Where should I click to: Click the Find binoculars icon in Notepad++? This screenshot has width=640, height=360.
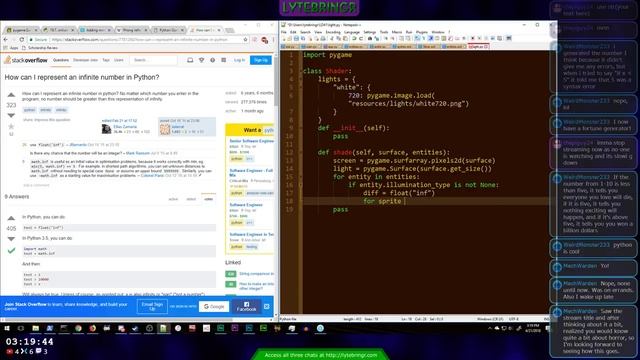coord(370,38)
